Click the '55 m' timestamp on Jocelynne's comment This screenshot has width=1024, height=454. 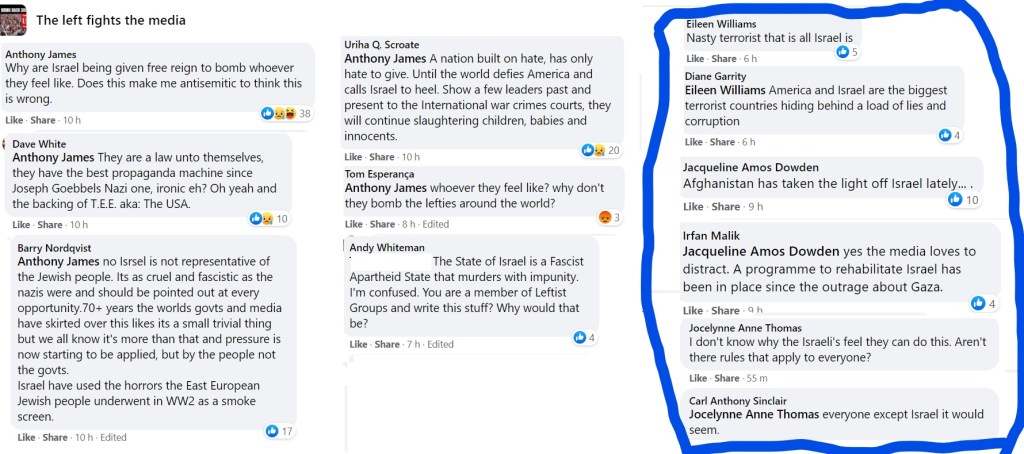point(755,378)
